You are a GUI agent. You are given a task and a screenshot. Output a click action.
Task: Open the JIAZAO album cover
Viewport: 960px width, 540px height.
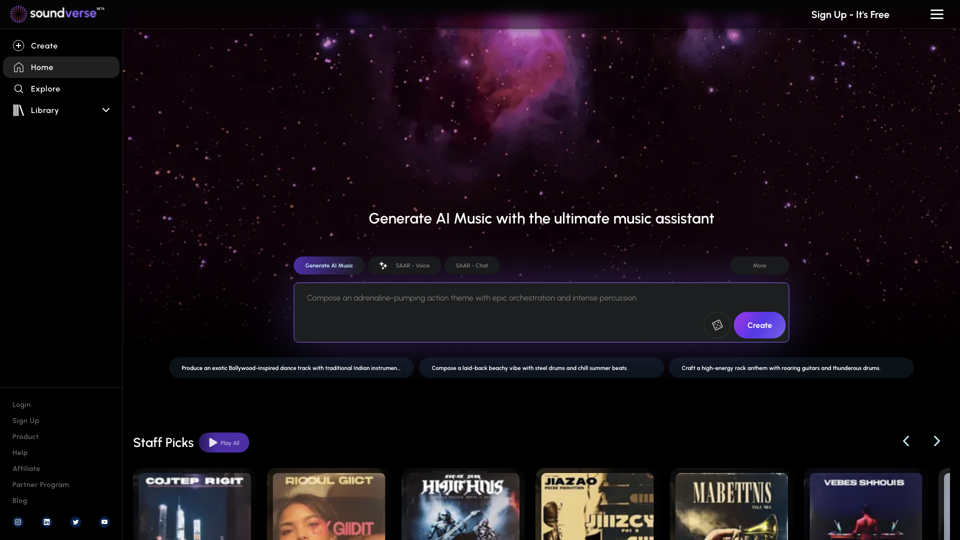click(598, 506)
